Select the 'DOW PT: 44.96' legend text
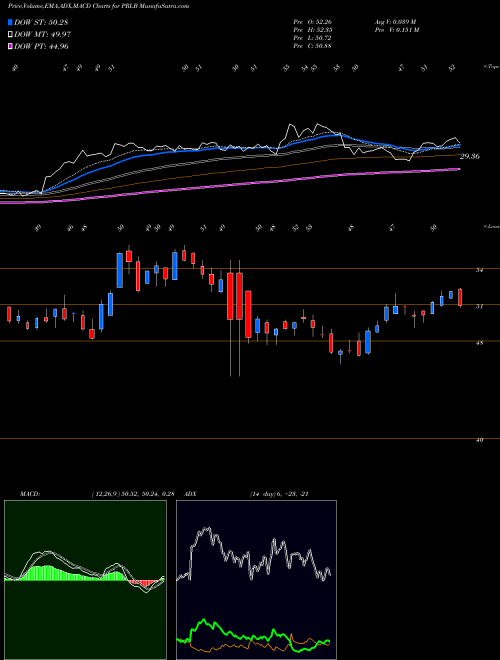500x660 pixels. tap(41, 46)
